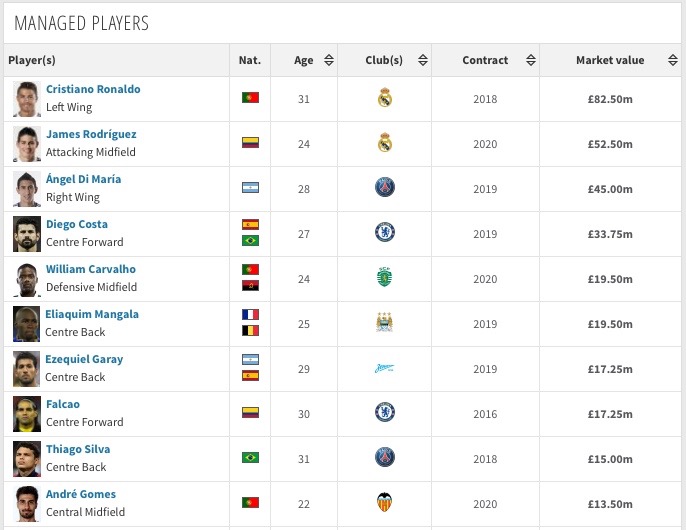
Task: Sort table by Contract column arrows
Action: click(x=530, y=61)
